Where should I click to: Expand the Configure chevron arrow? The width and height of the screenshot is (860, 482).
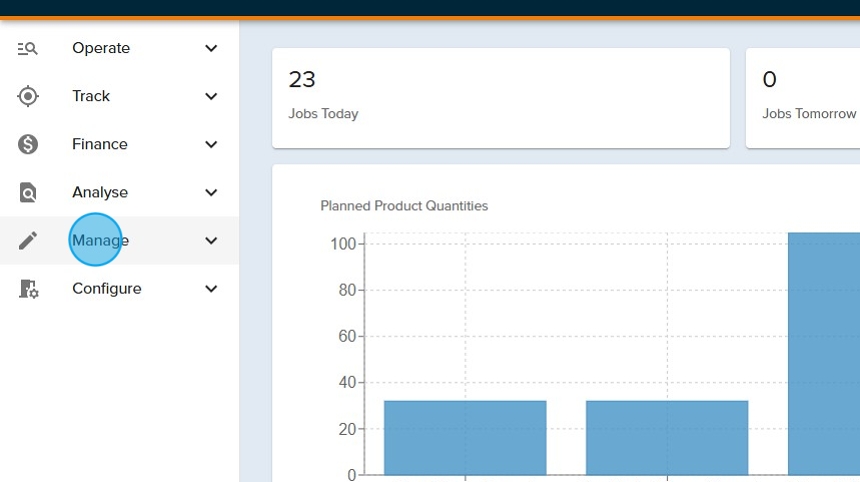[x=211, y=289]
